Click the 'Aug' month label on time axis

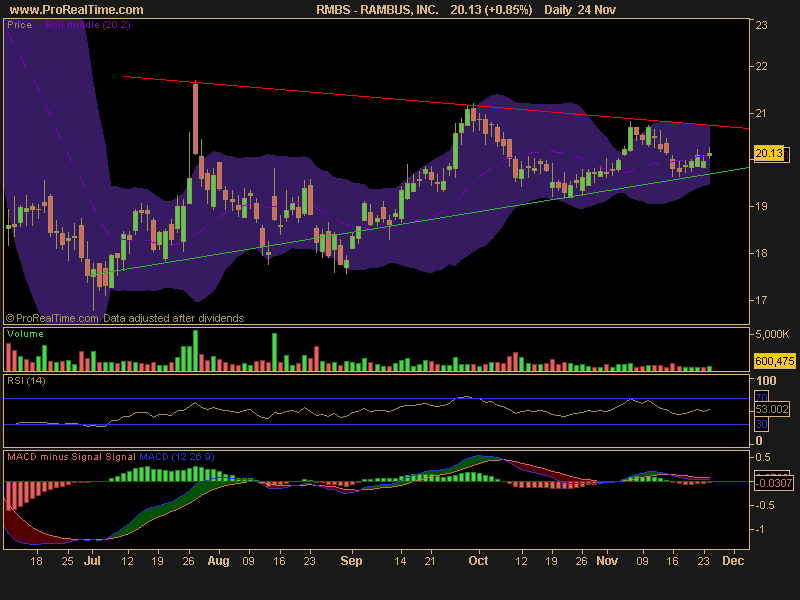coord(218,561)
